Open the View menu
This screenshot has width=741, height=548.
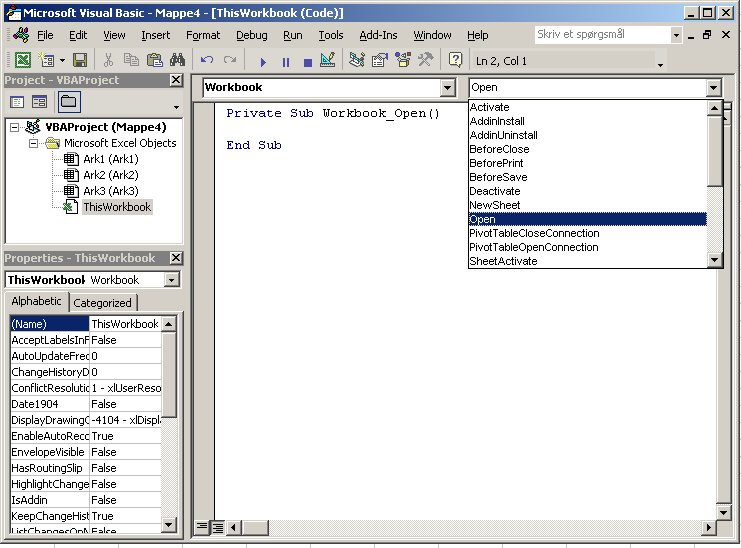pyautogui.click(x=114, y=35)
